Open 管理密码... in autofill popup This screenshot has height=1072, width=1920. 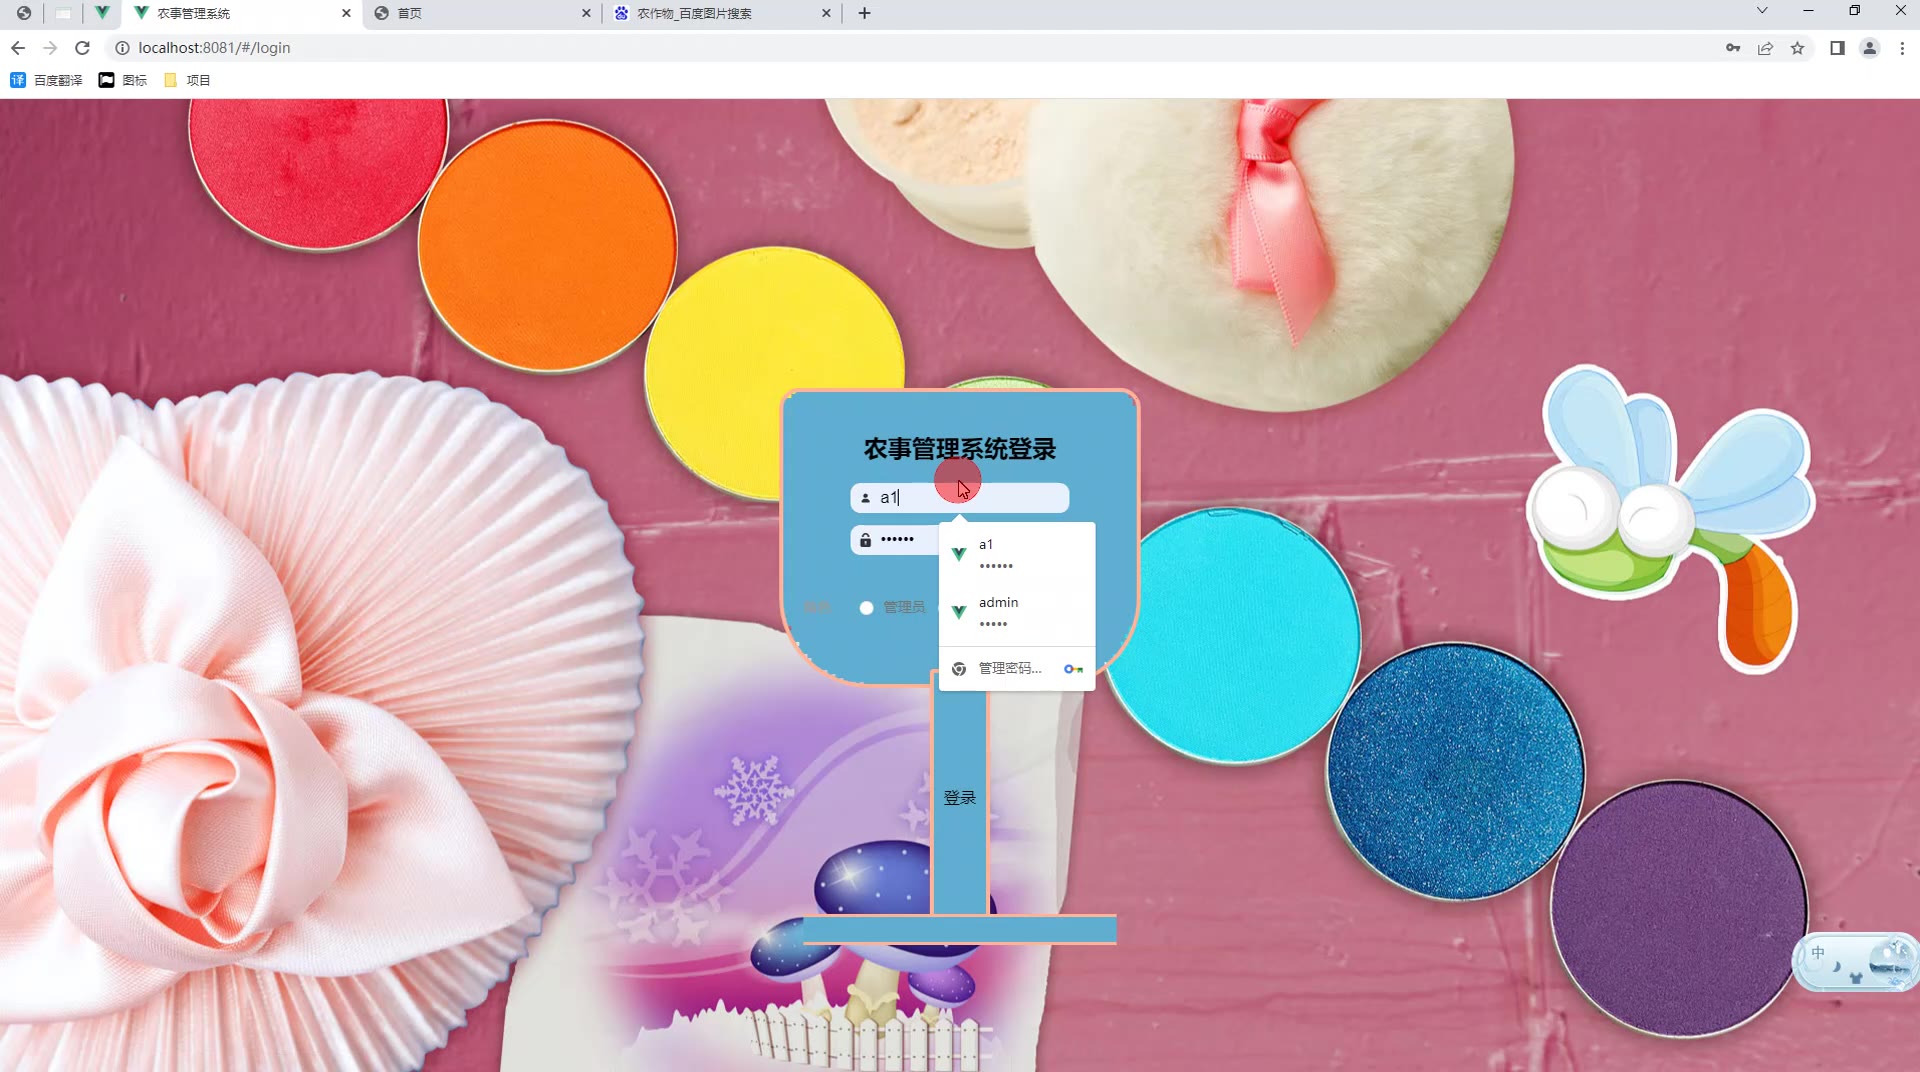(x=1017, y=668)
